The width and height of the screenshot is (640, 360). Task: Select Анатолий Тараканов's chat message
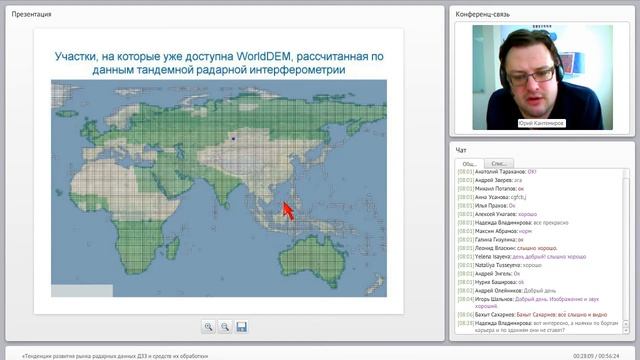click(497, 172)
